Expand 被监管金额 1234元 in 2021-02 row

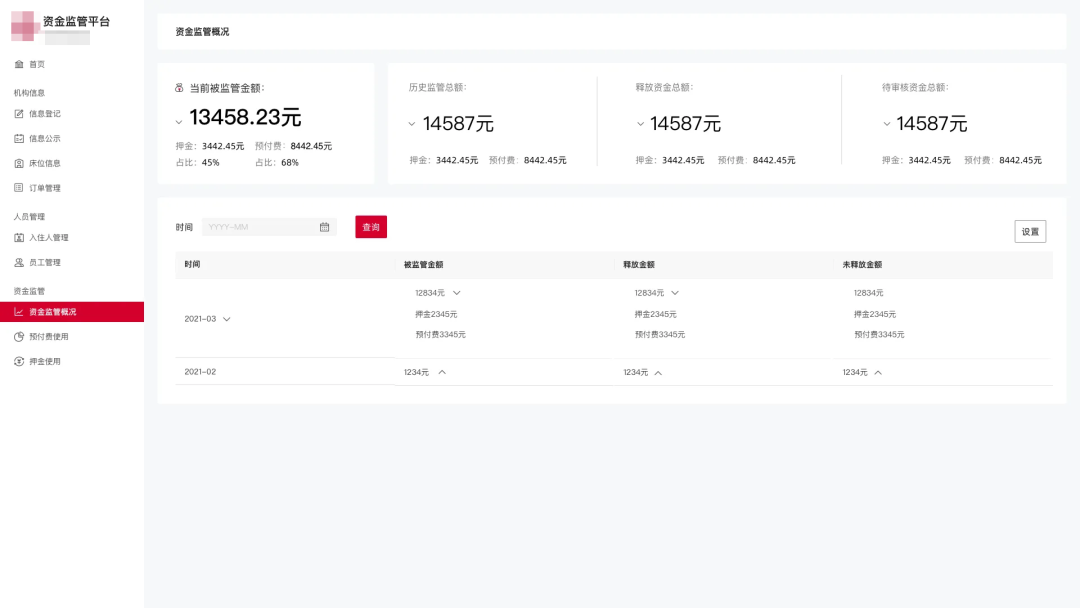[442, 372]
